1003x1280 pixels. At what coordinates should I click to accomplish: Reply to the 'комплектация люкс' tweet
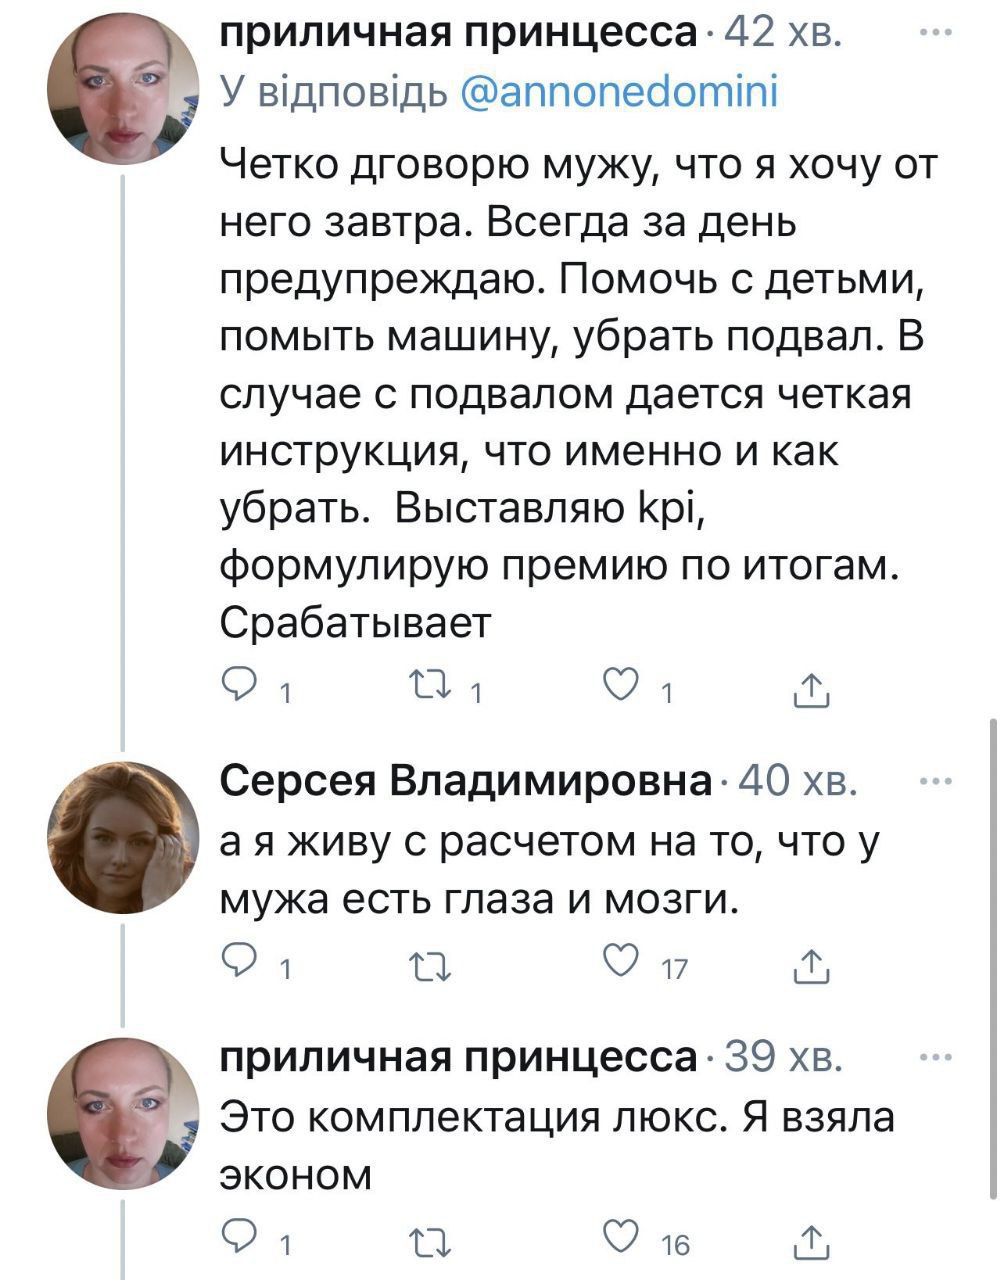(x=240, y=1238)
